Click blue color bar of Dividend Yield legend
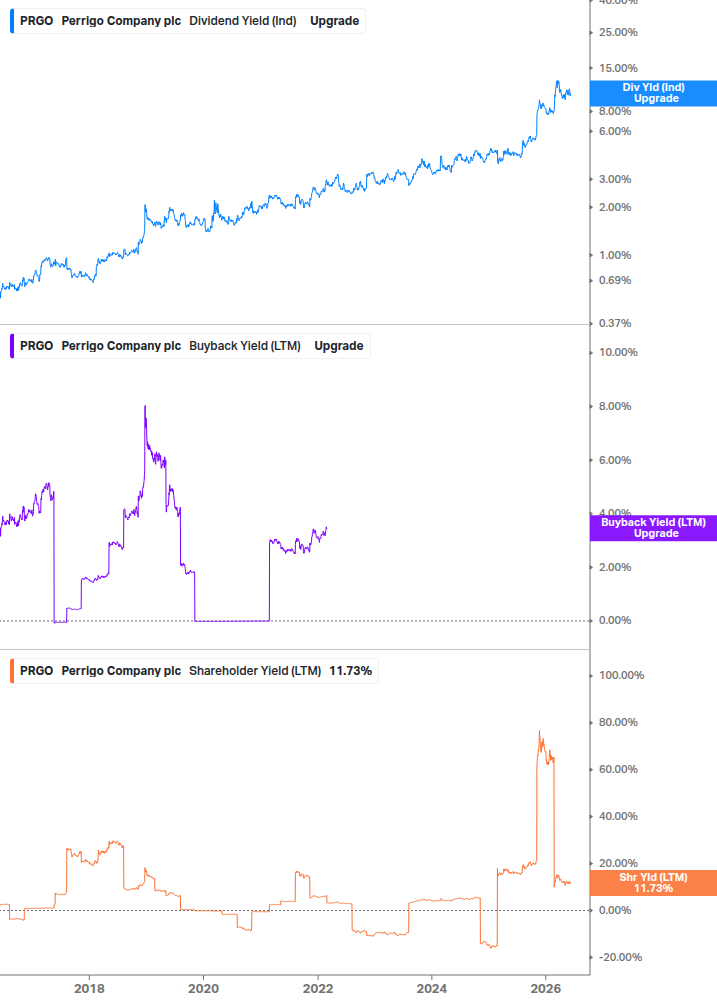The width and height of the screenshot is (717, 1005). pyautogui.click(x=12, y=21)
